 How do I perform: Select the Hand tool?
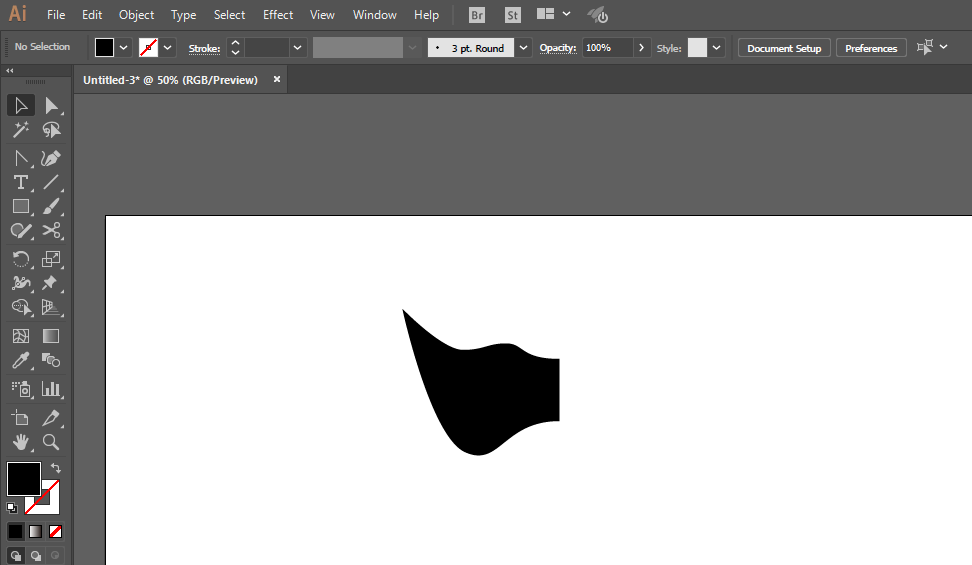click(20, 442)
